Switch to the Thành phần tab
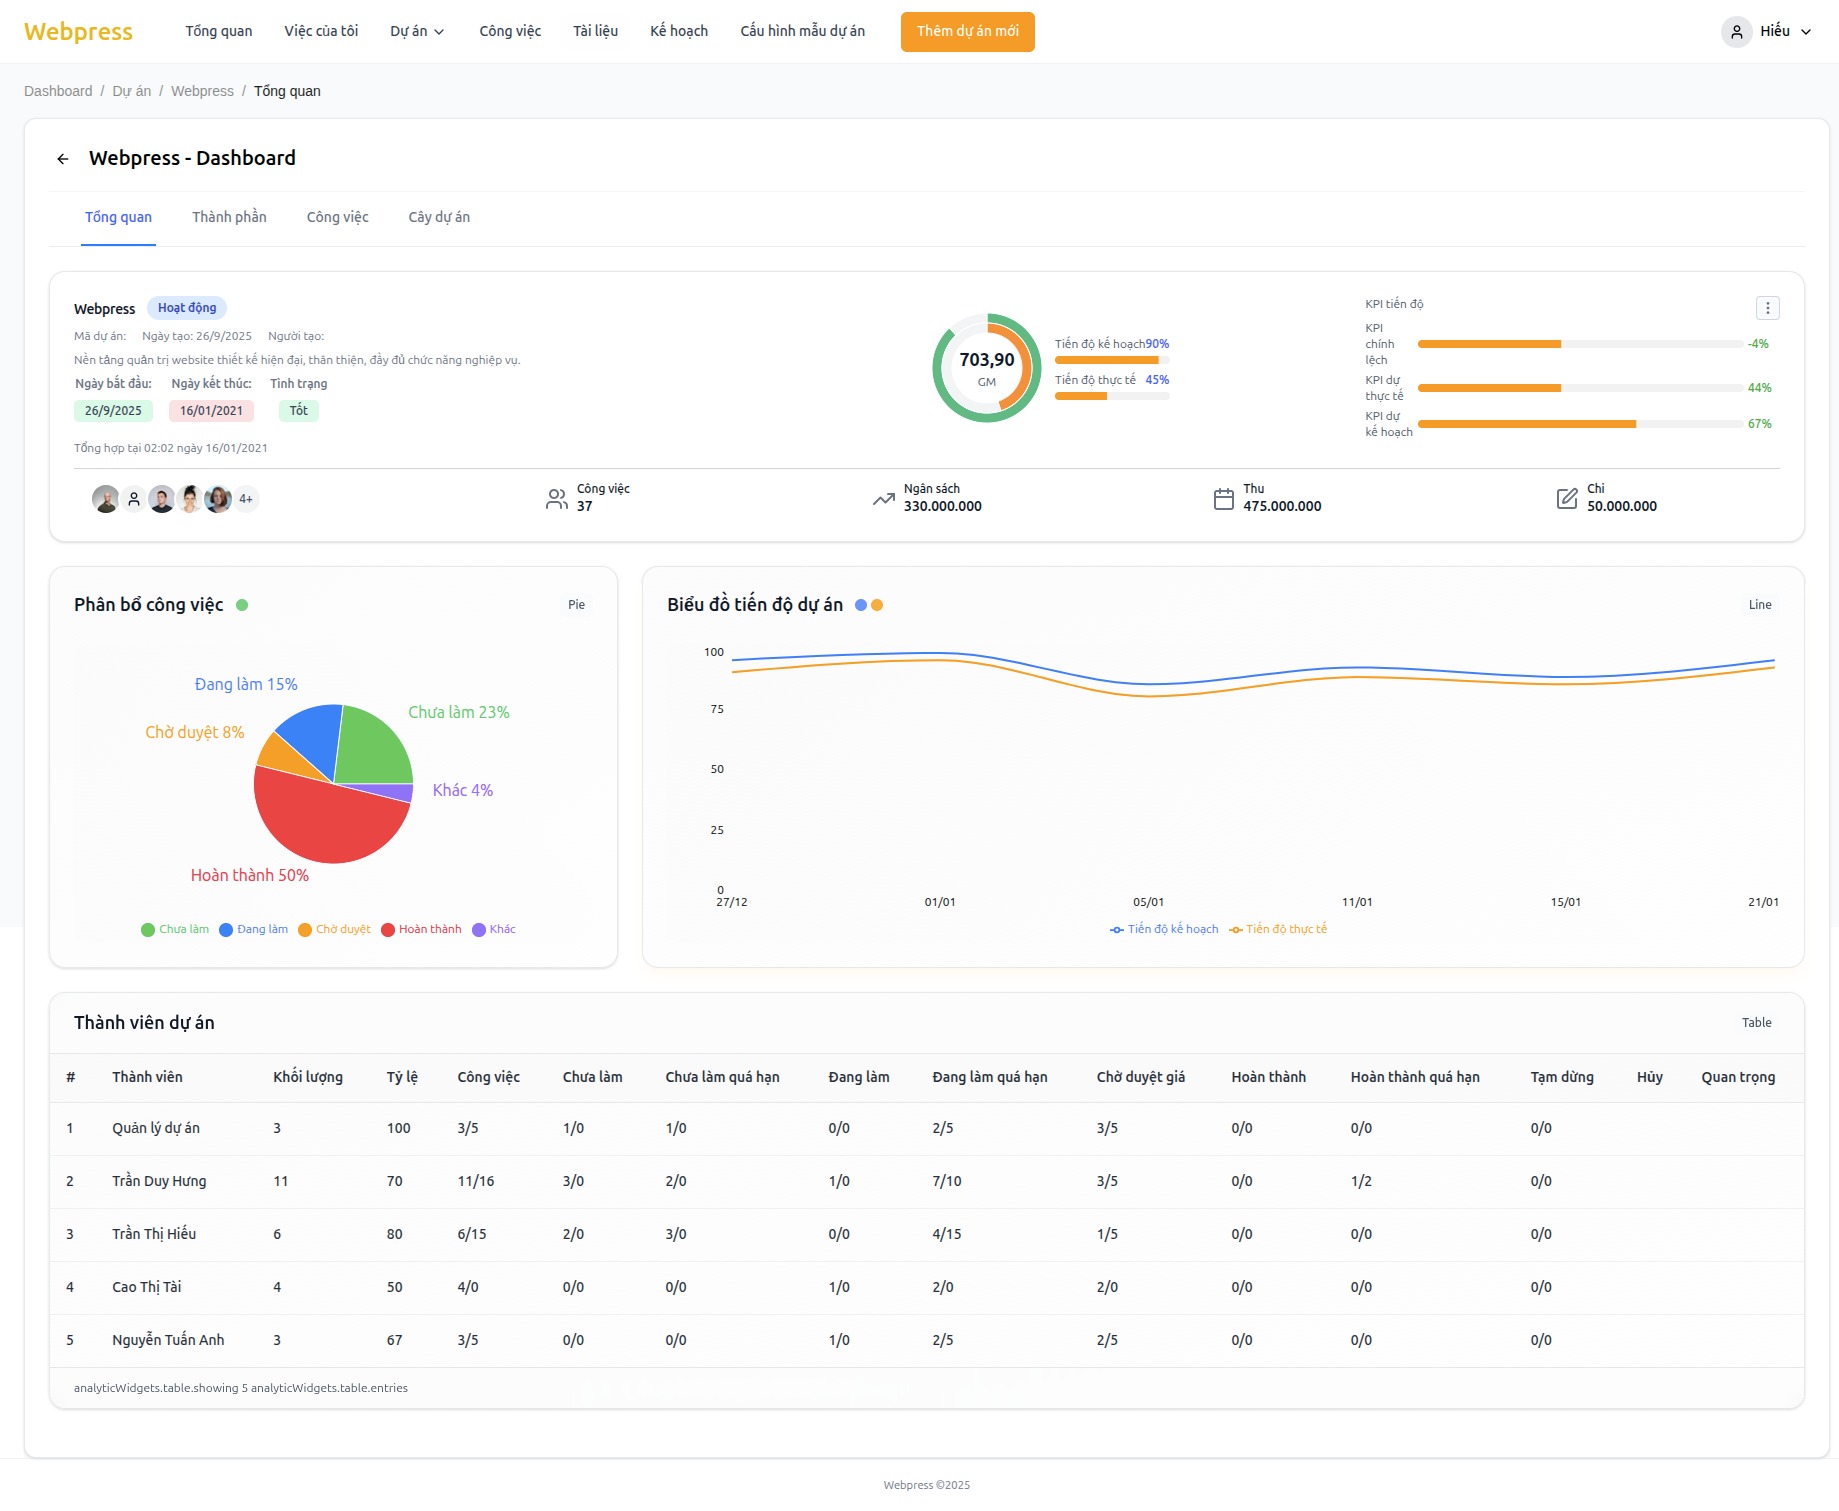Screen dimensions: 1839x1511 [x=229, y=218]
